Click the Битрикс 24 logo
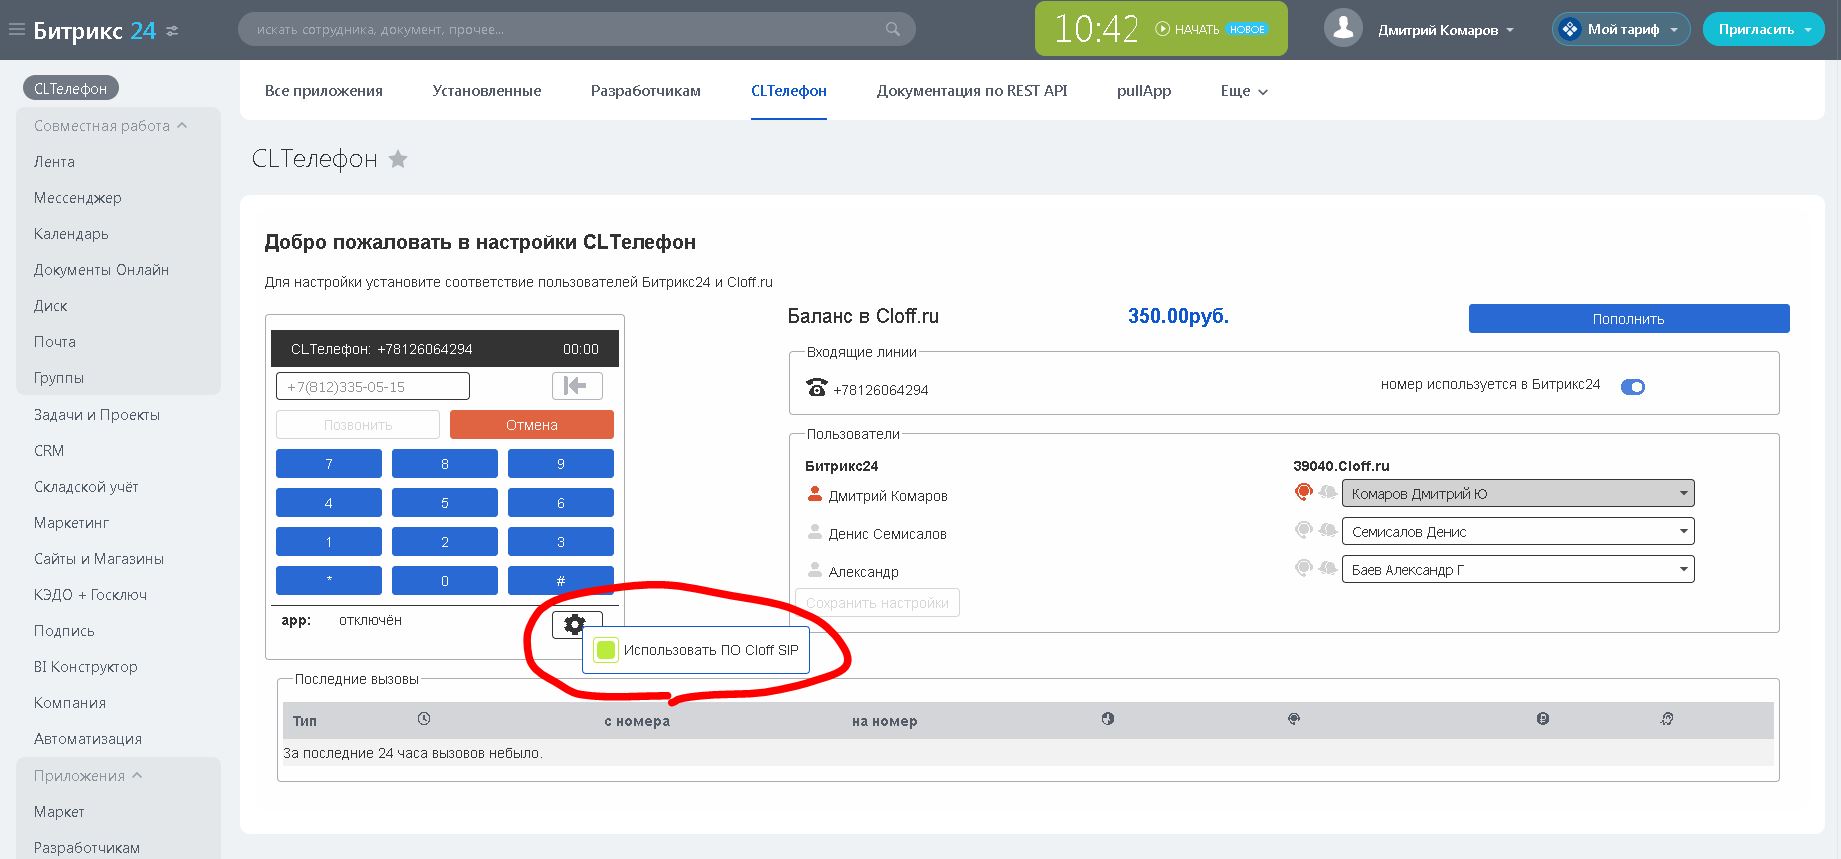Viewport: 1841px width, 859px height. click(x=94, y=30)
